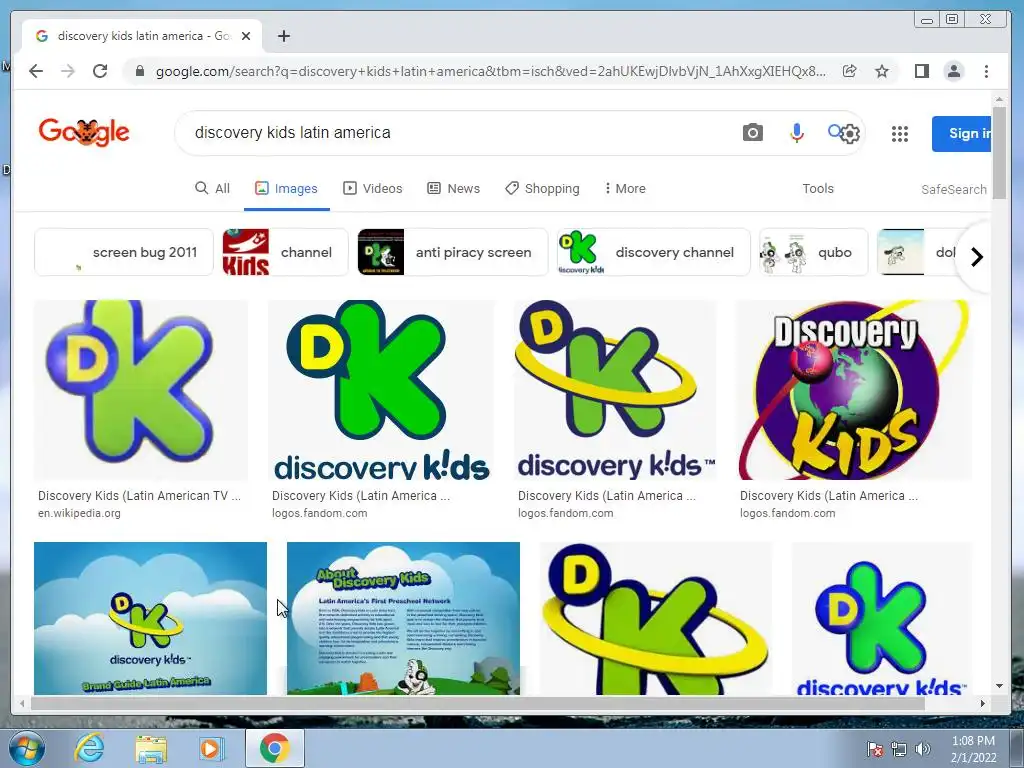The width and height of the screenshot is (1024, 768).
Task: Open the Chrome profile avatar
Action: [x=953, y=71]
